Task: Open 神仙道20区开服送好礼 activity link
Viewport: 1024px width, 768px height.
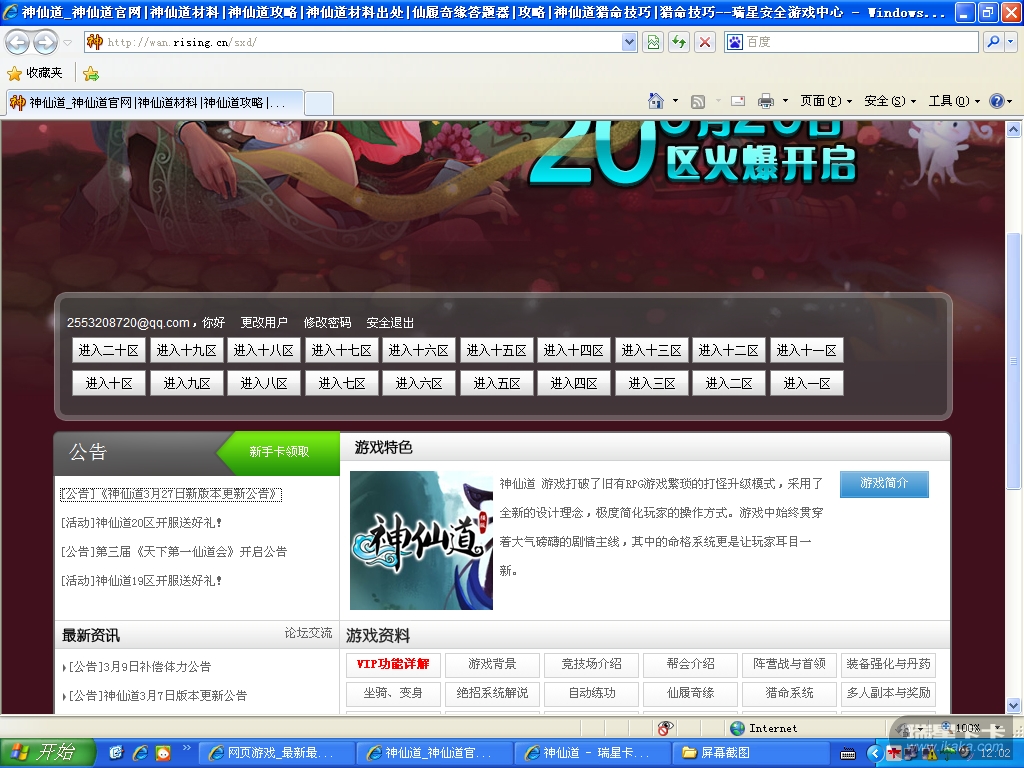Action: (142, 523)
